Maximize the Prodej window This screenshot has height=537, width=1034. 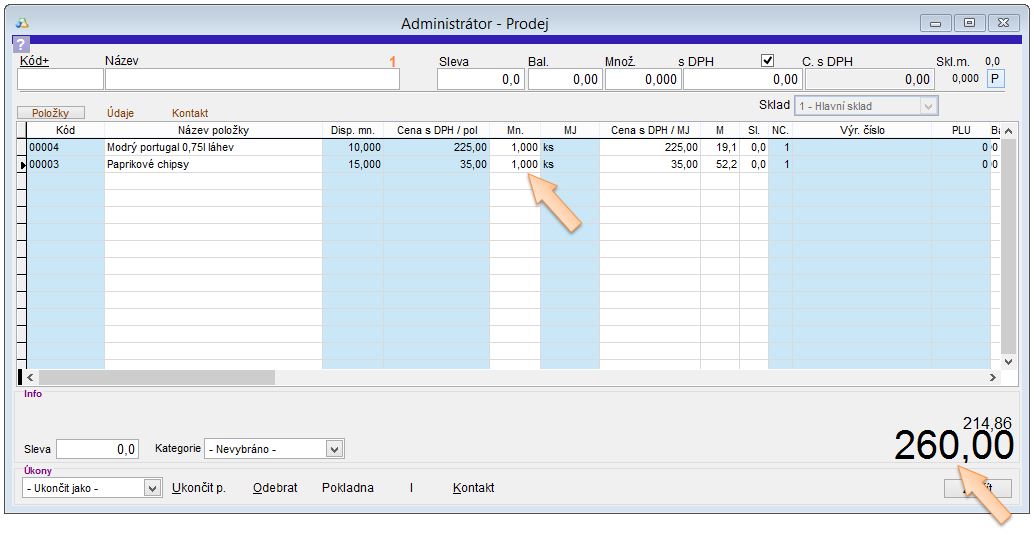tap(969, 23)
